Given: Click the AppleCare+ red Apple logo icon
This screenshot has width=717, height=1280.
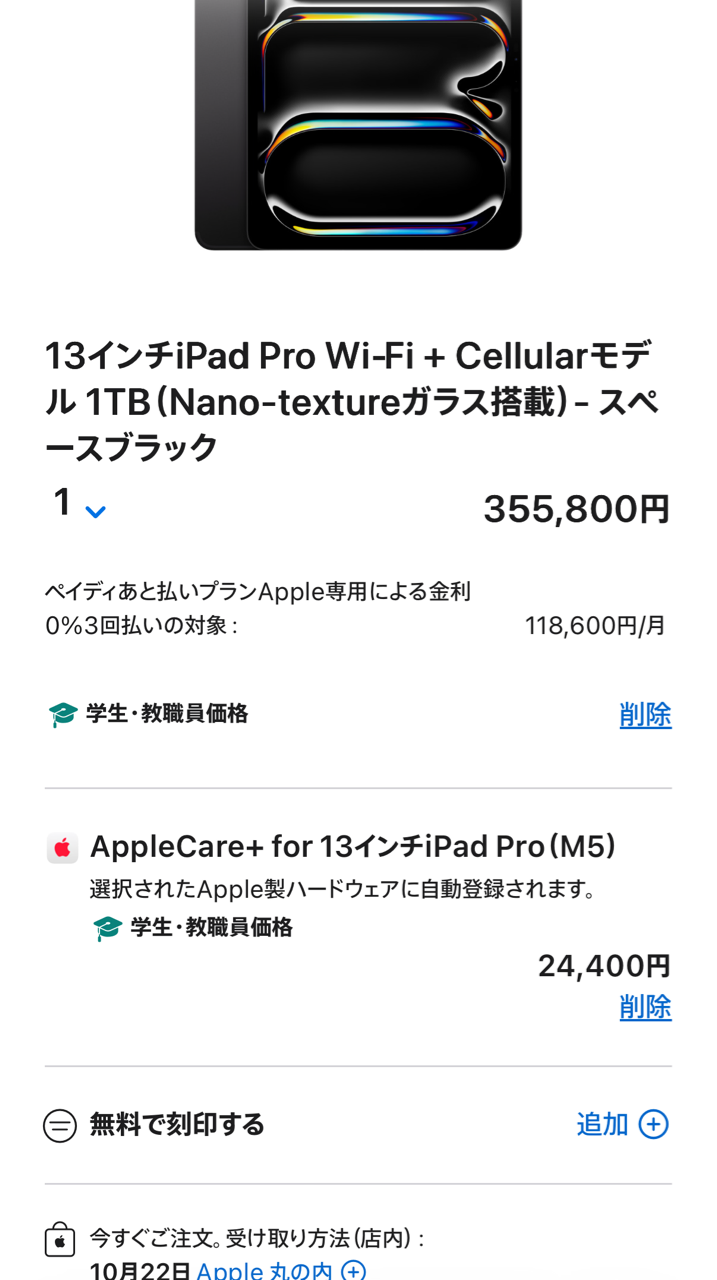Looking at the screenshot, I should tap(62, 848).
